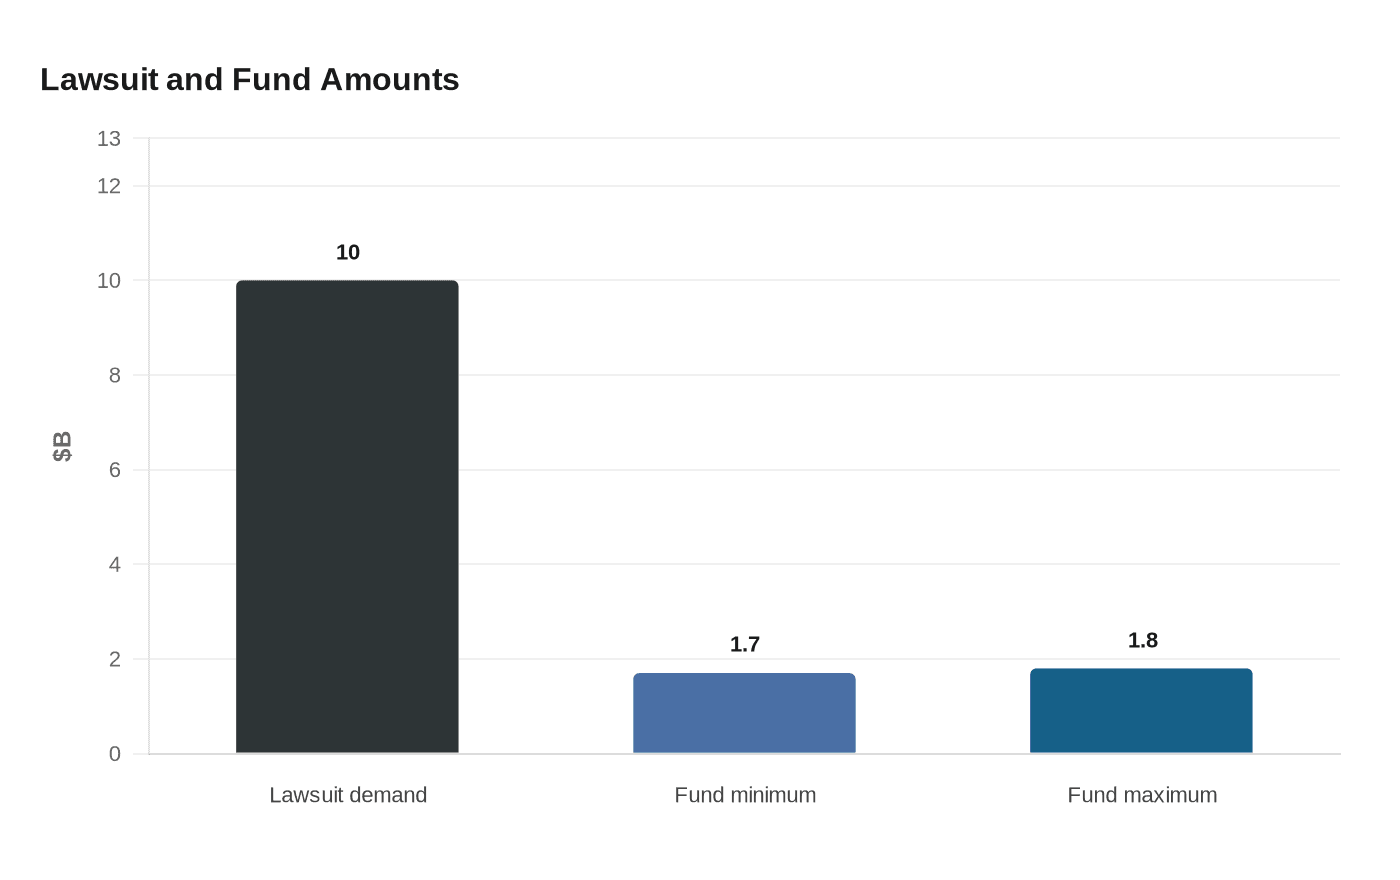Click the 13 tick on y-axis

point(109,139)
